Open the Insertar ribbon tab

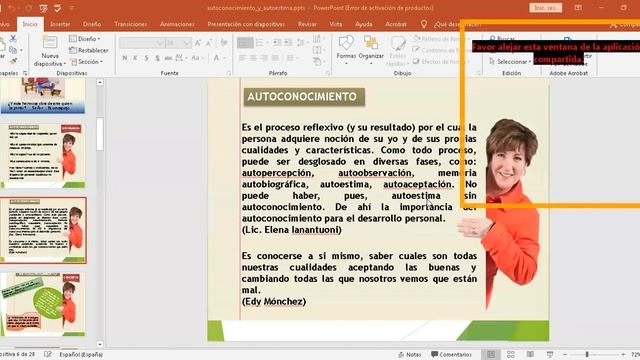(x=60, y=24)
